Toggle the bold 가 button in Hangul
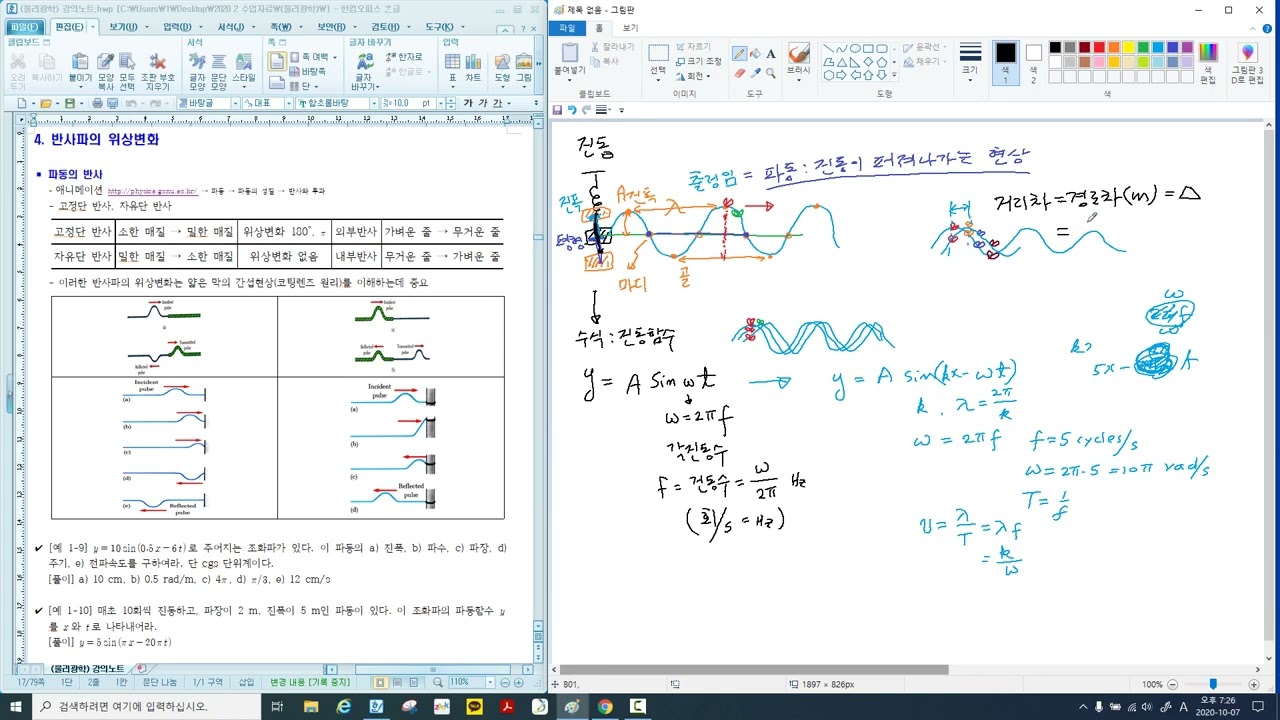Screen dimensions: 1280x720 [468, 103]
